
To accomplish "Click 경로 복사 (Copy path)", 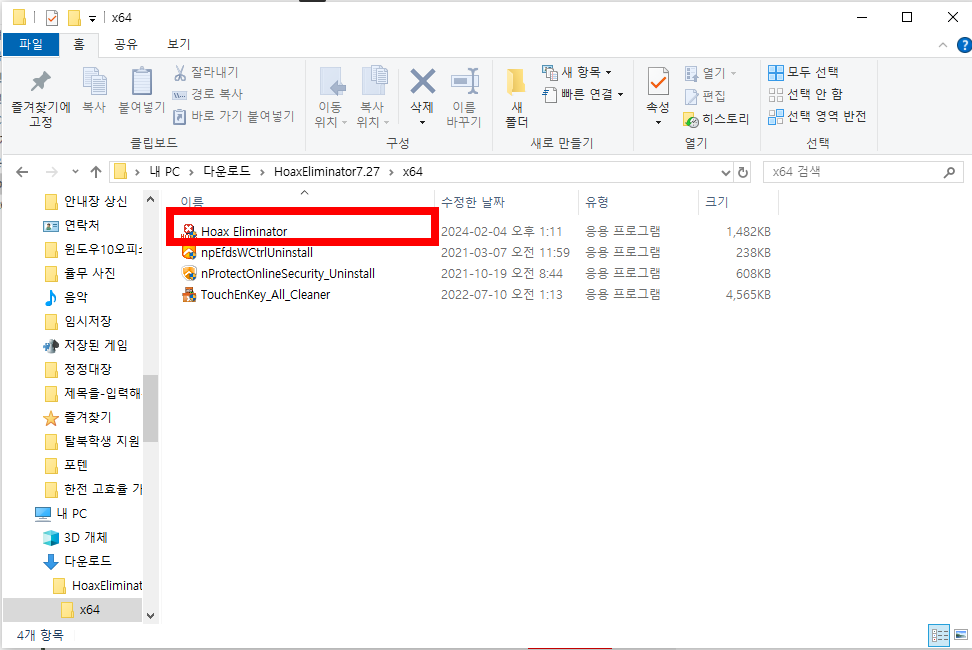I will pos(208,94).
